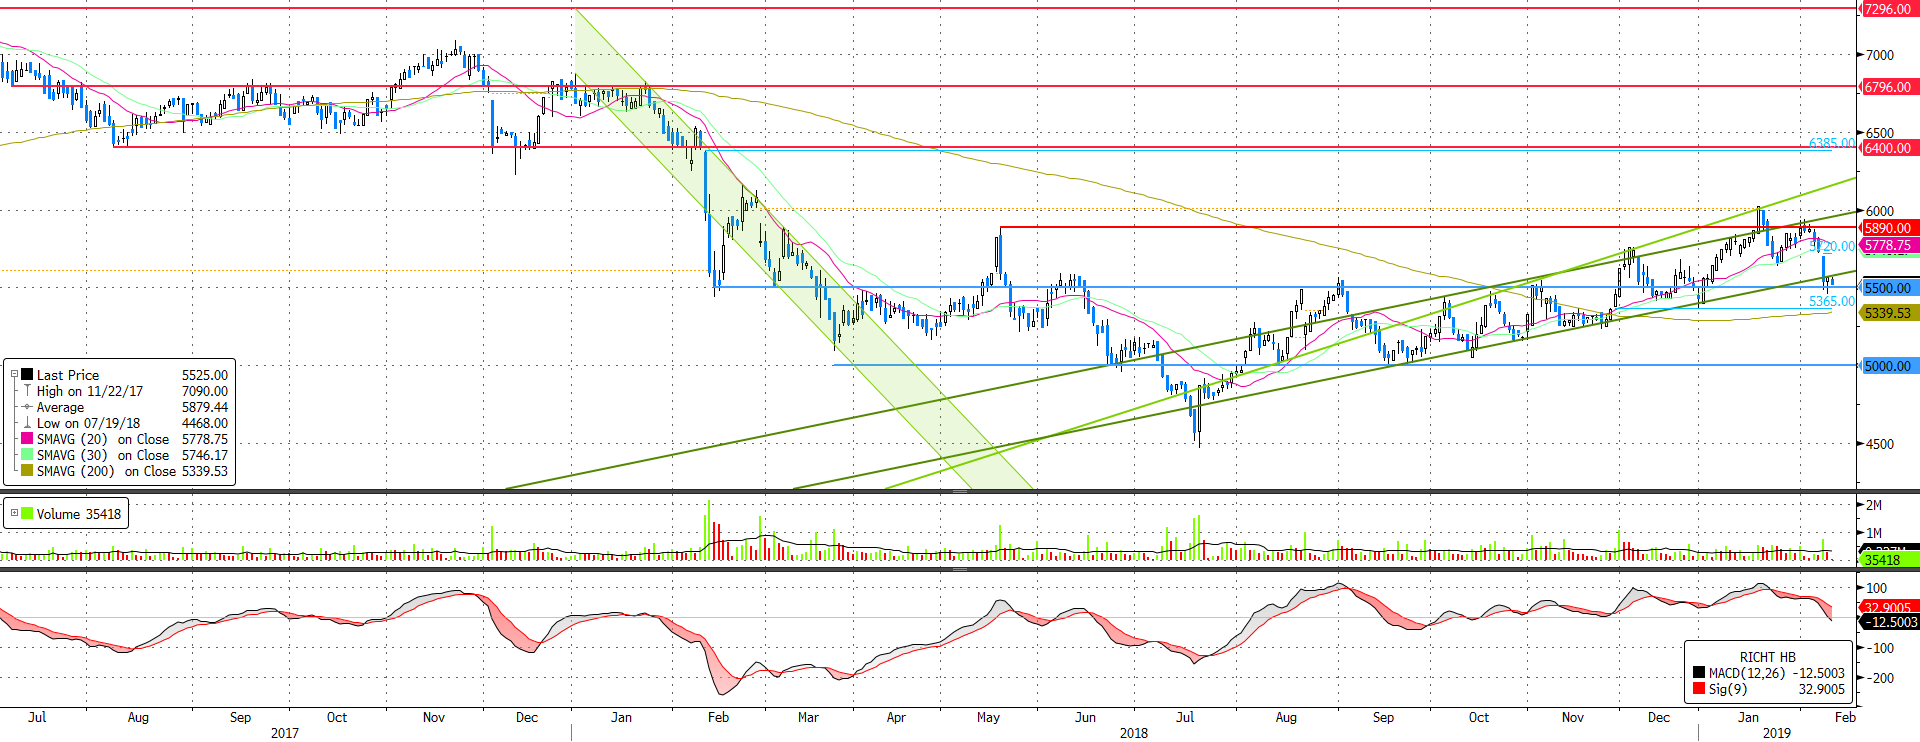
Task: Click the 6400.00 red price tag
Action: (x=1888, y=148)
